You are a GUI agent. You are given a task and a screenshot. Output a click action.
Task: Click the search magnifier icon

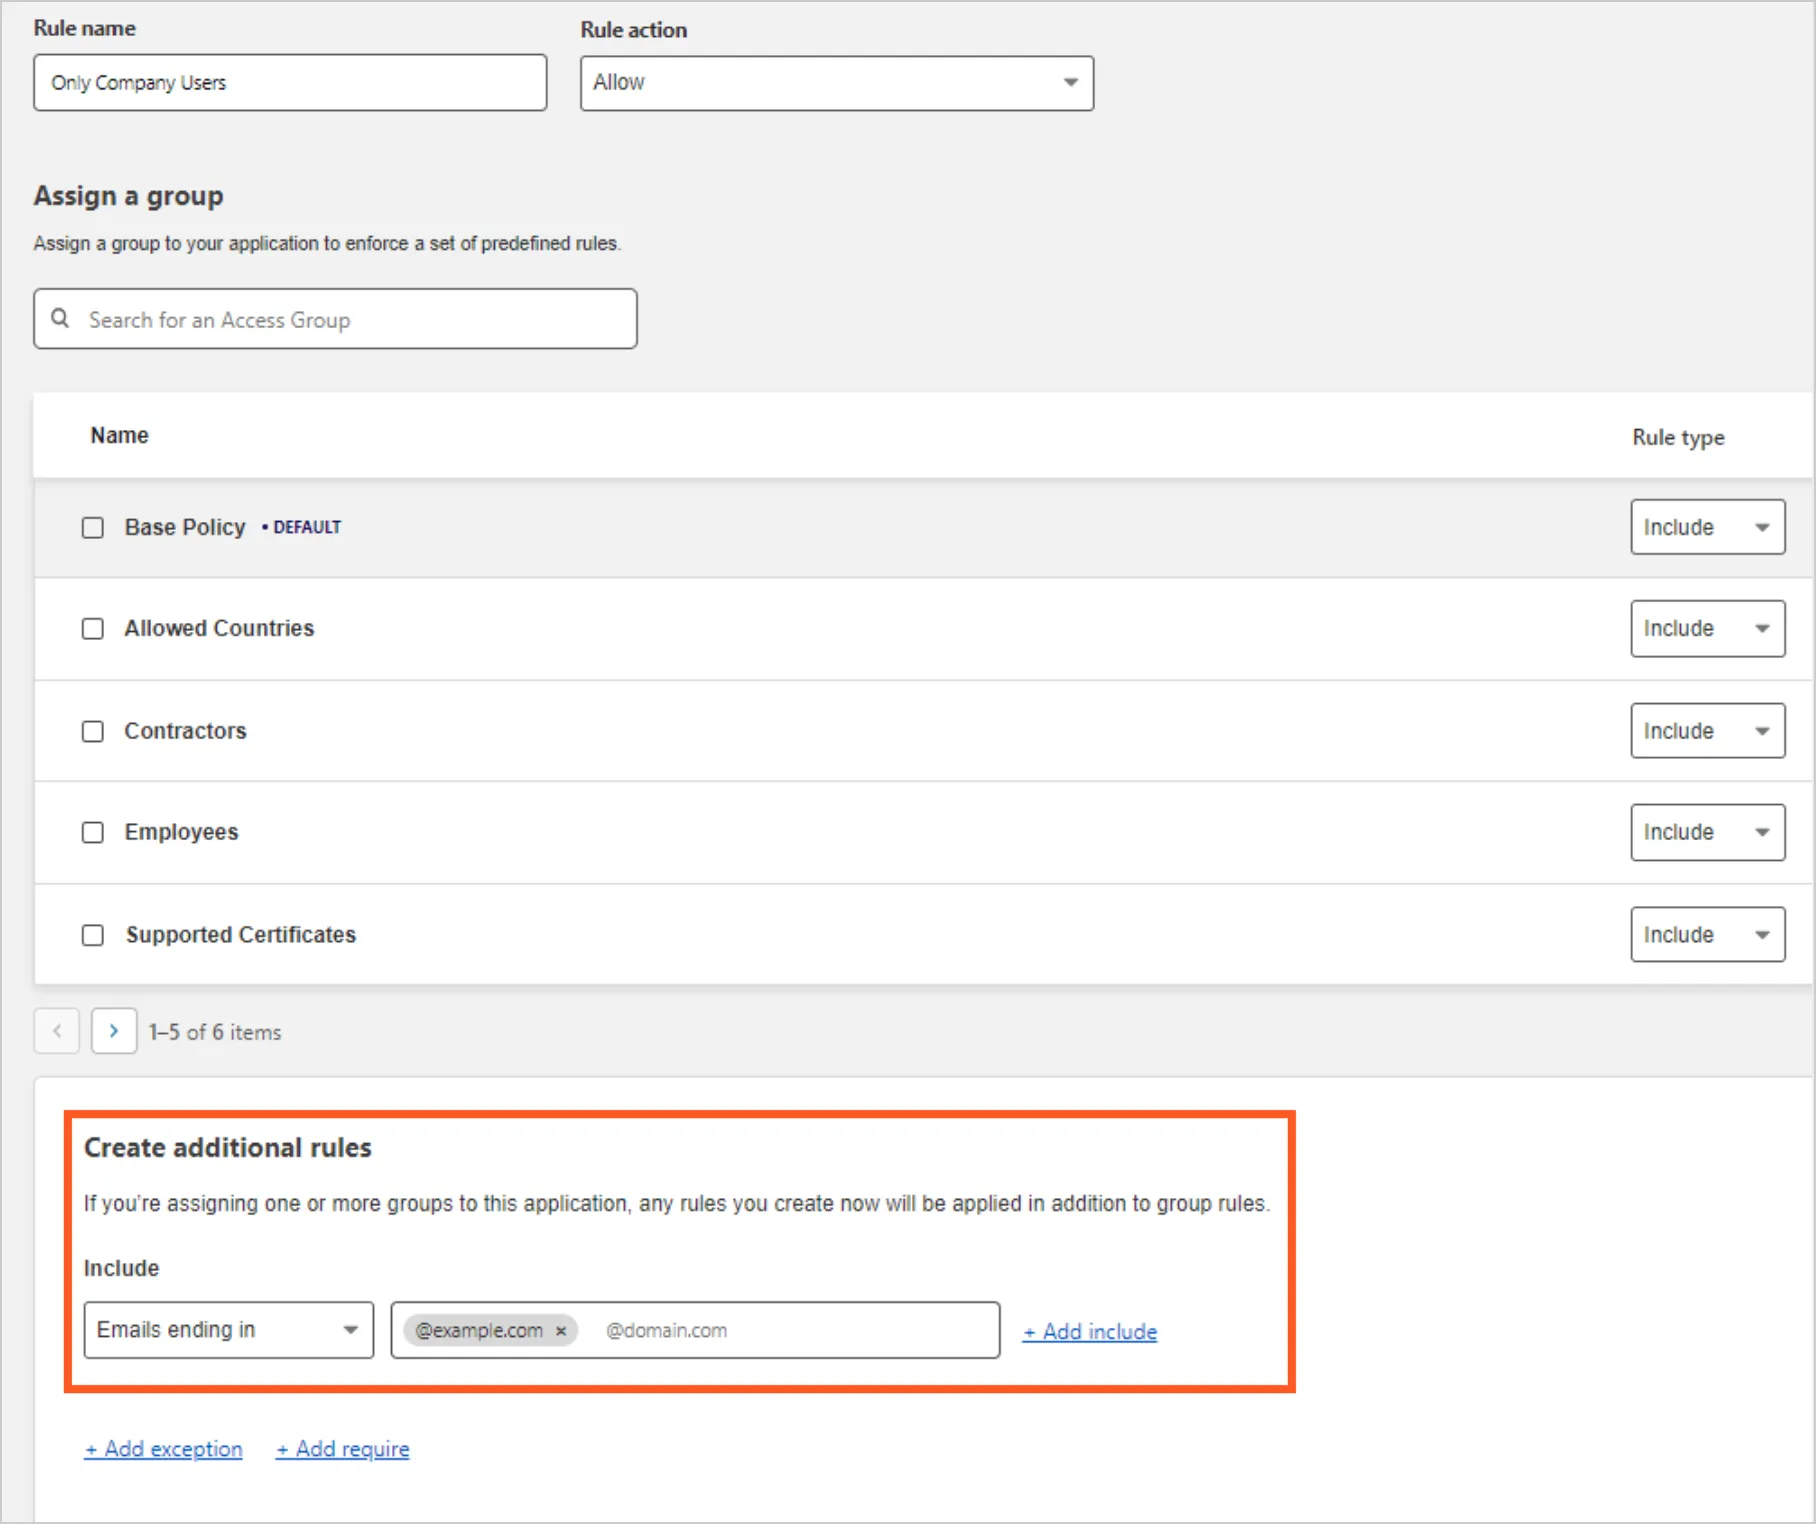click(x=59, y=318)
